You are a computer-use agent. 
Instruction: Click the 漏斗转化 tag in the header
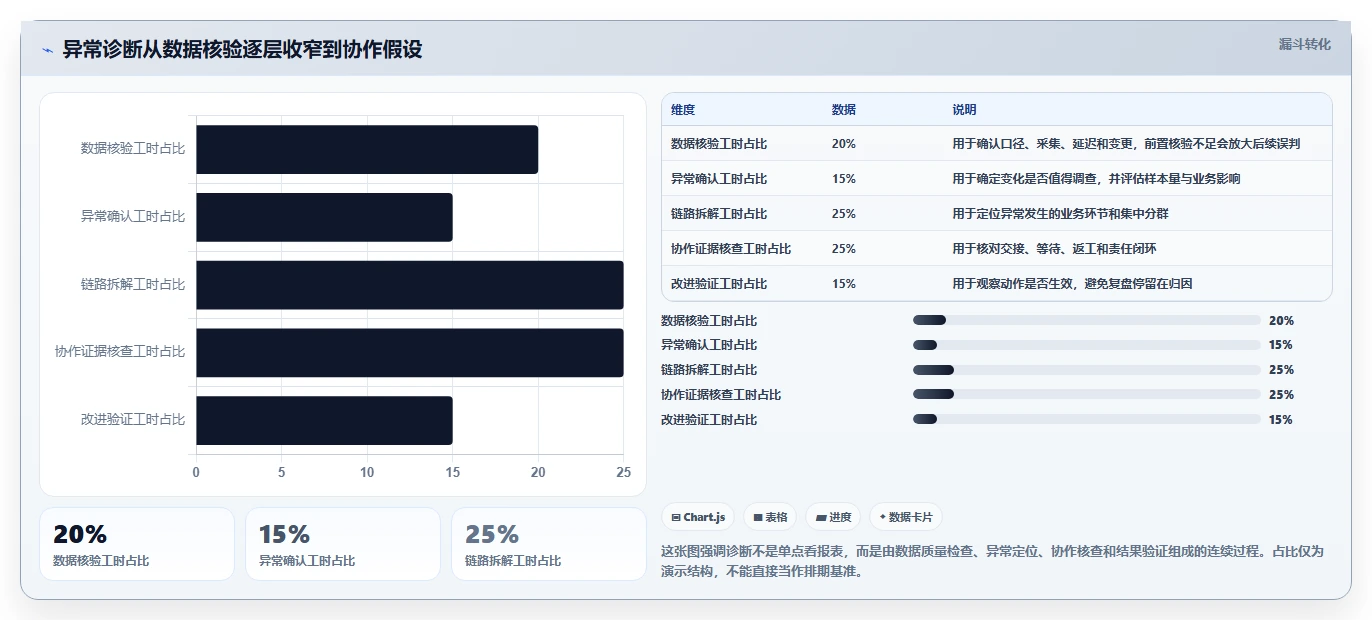(1304, 44)
